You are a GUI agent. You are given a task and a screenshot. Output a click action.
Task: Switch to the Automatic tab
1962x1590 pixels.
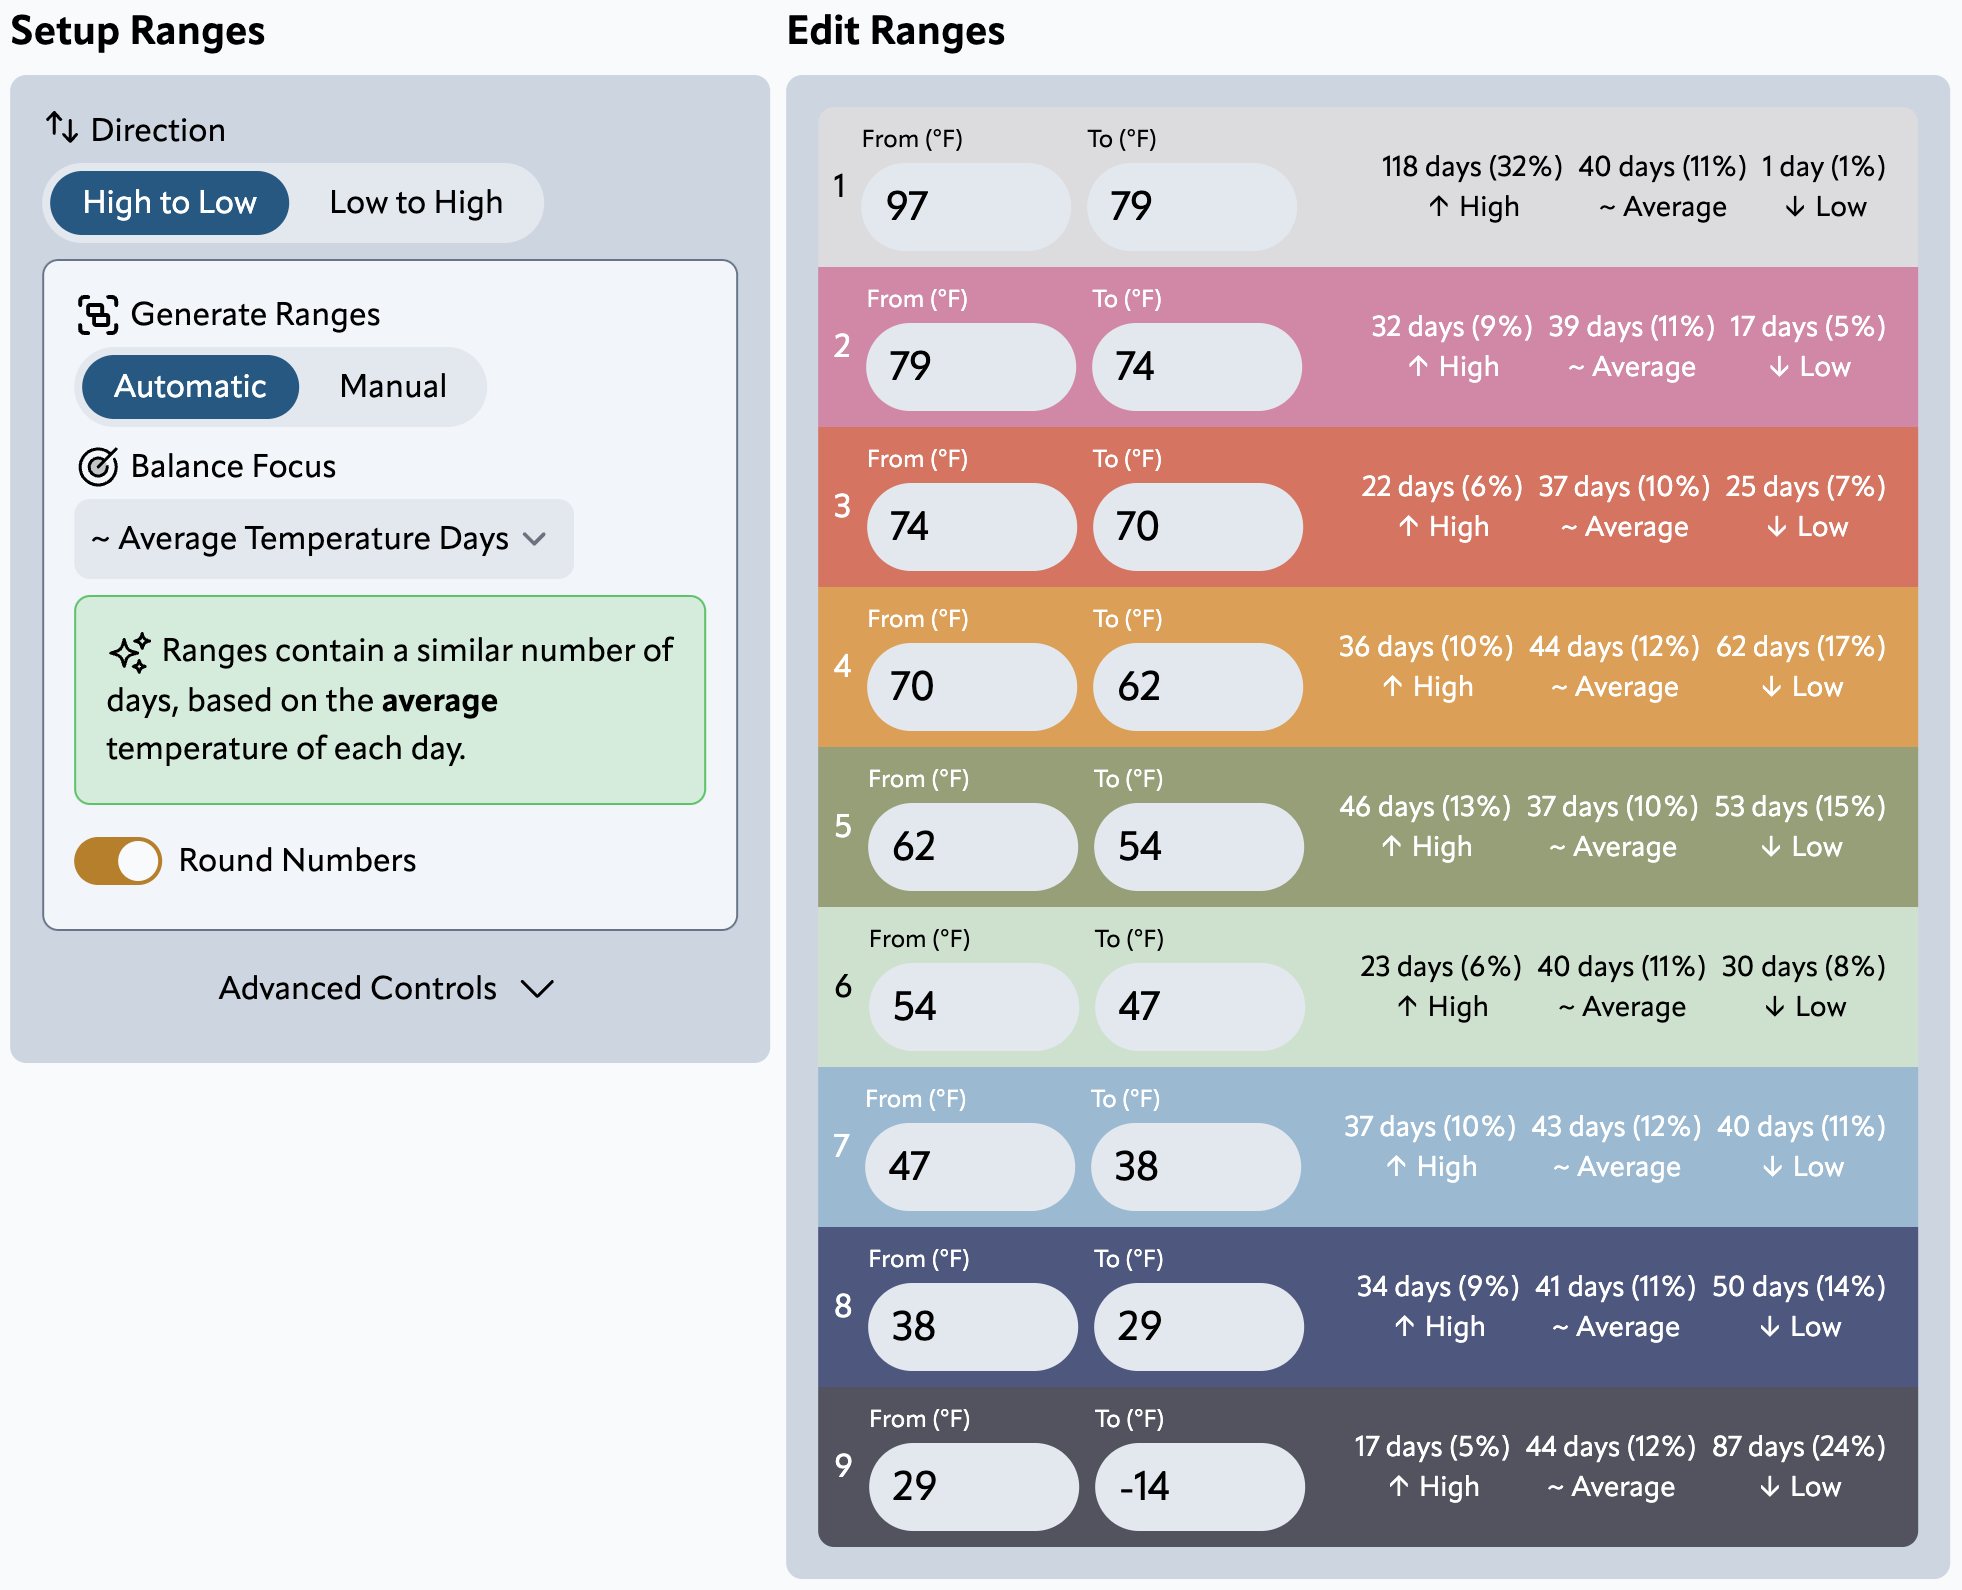(x=189, y=386)
